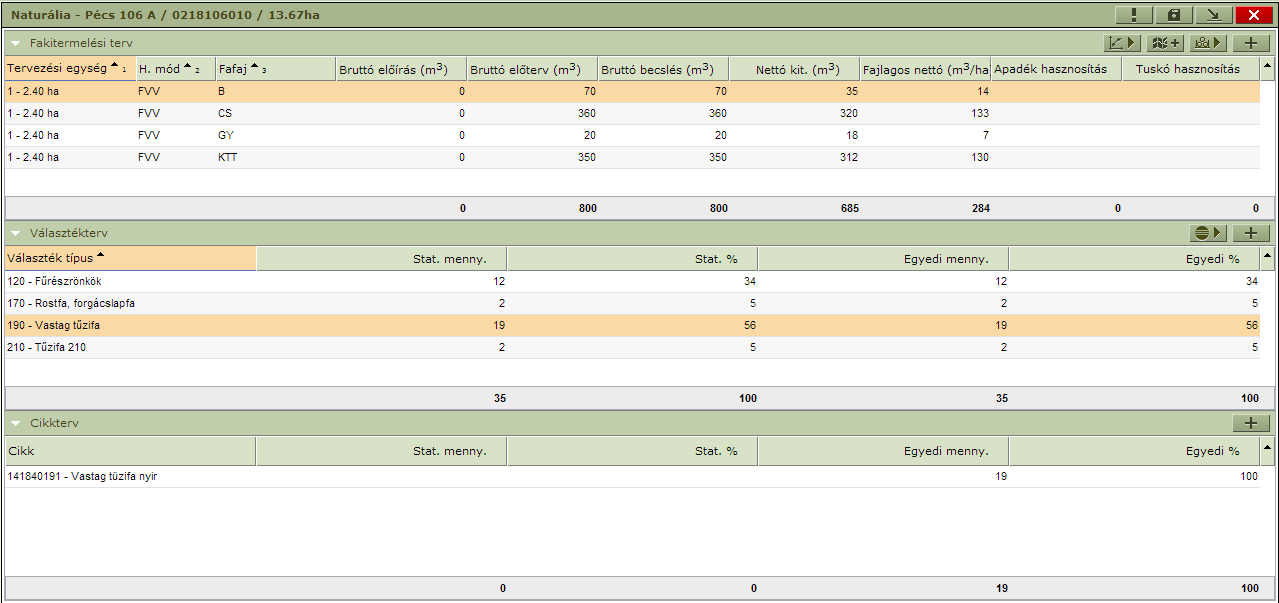Click the Bruttó becslés value 20
The image size is (1279, 603).
tap(720, 135)
